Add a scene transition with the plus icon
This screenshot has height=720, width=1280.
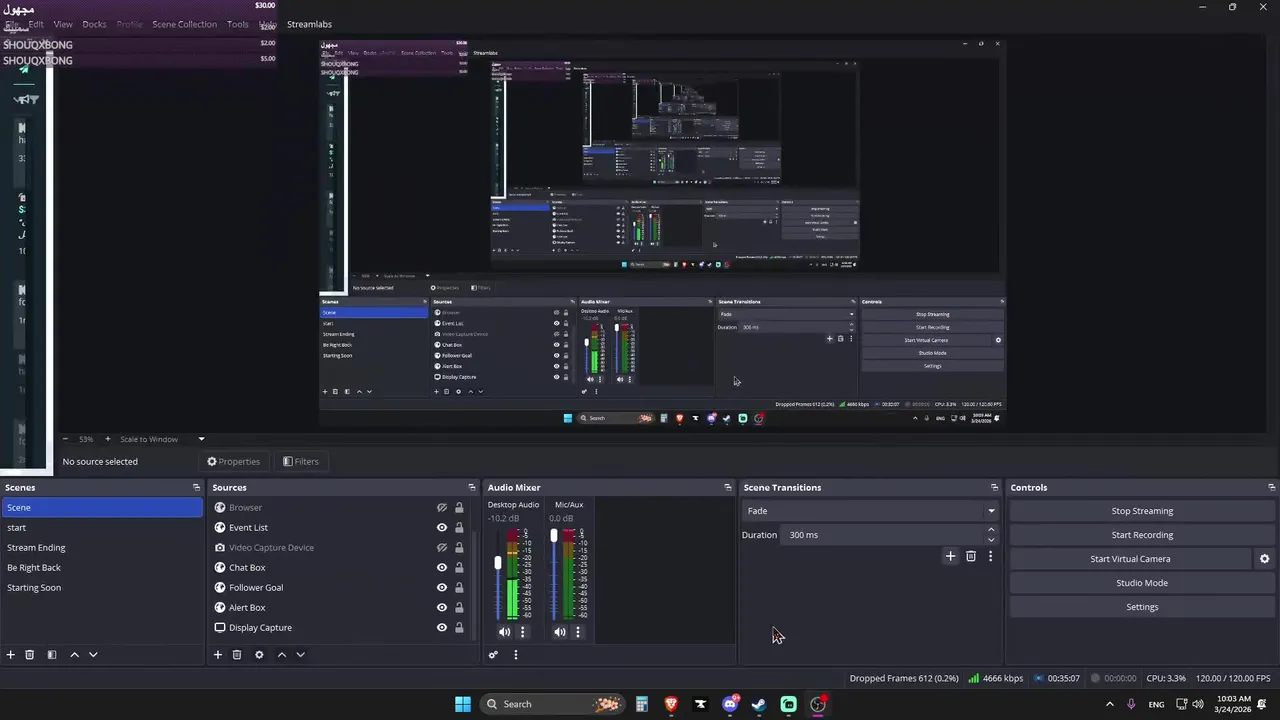pos(950,556)
